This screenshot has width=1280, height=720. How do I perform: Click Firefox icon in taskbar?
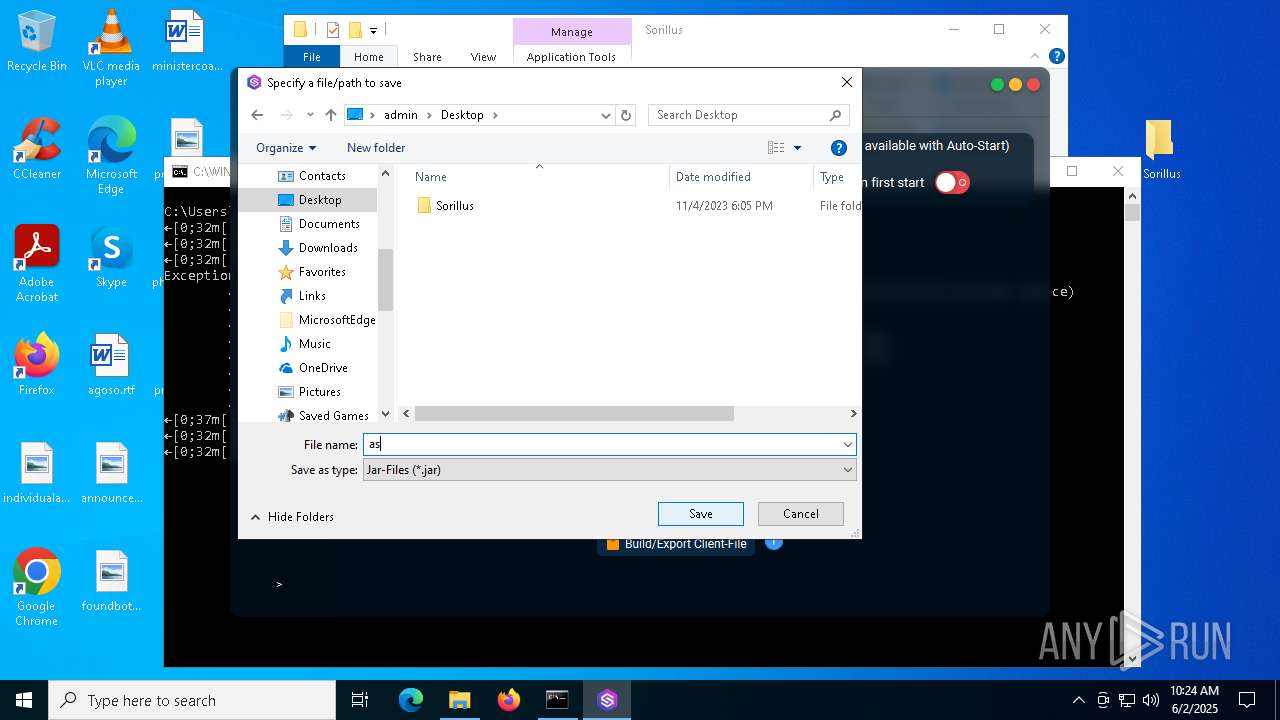coord(509,700)
